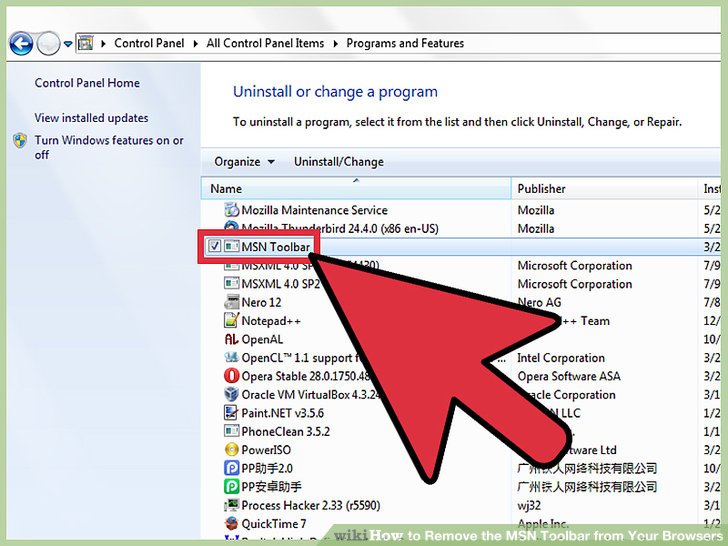Select All Control Panel Items breadcrumb

coord(265,43)
